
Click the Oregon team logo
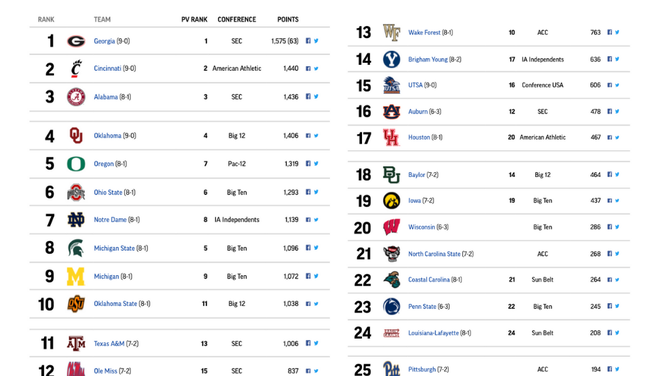76,164
